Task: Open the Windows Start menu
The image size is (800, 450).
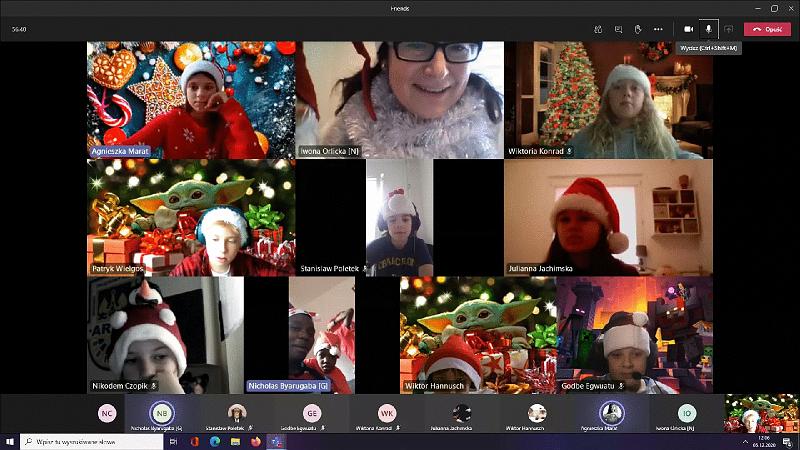Action: pos(9,440)
